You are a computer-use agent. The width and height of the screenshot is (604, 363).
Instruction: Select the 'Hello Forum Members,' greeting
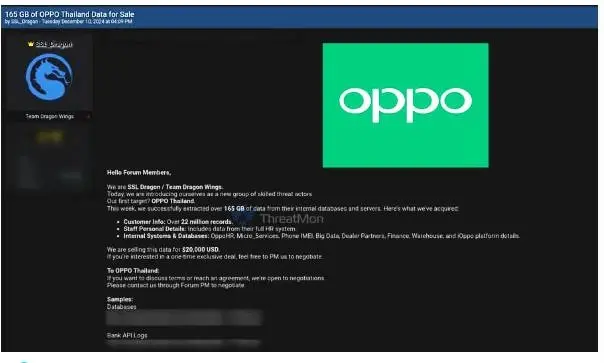click(x=139, y=172)
